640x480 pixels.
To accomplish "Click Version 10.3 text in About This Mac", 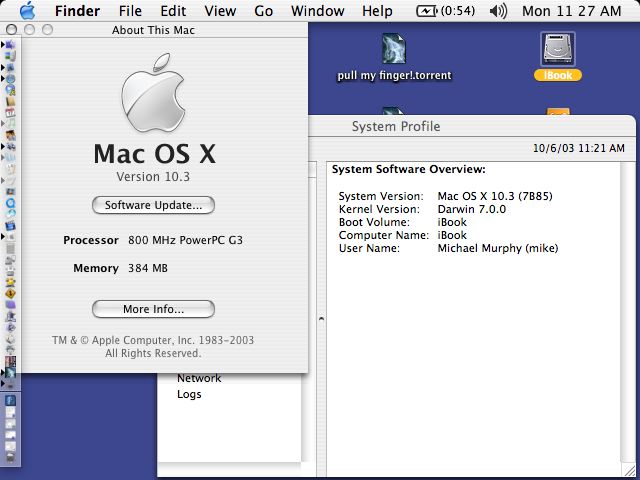I will coord(153,177).
